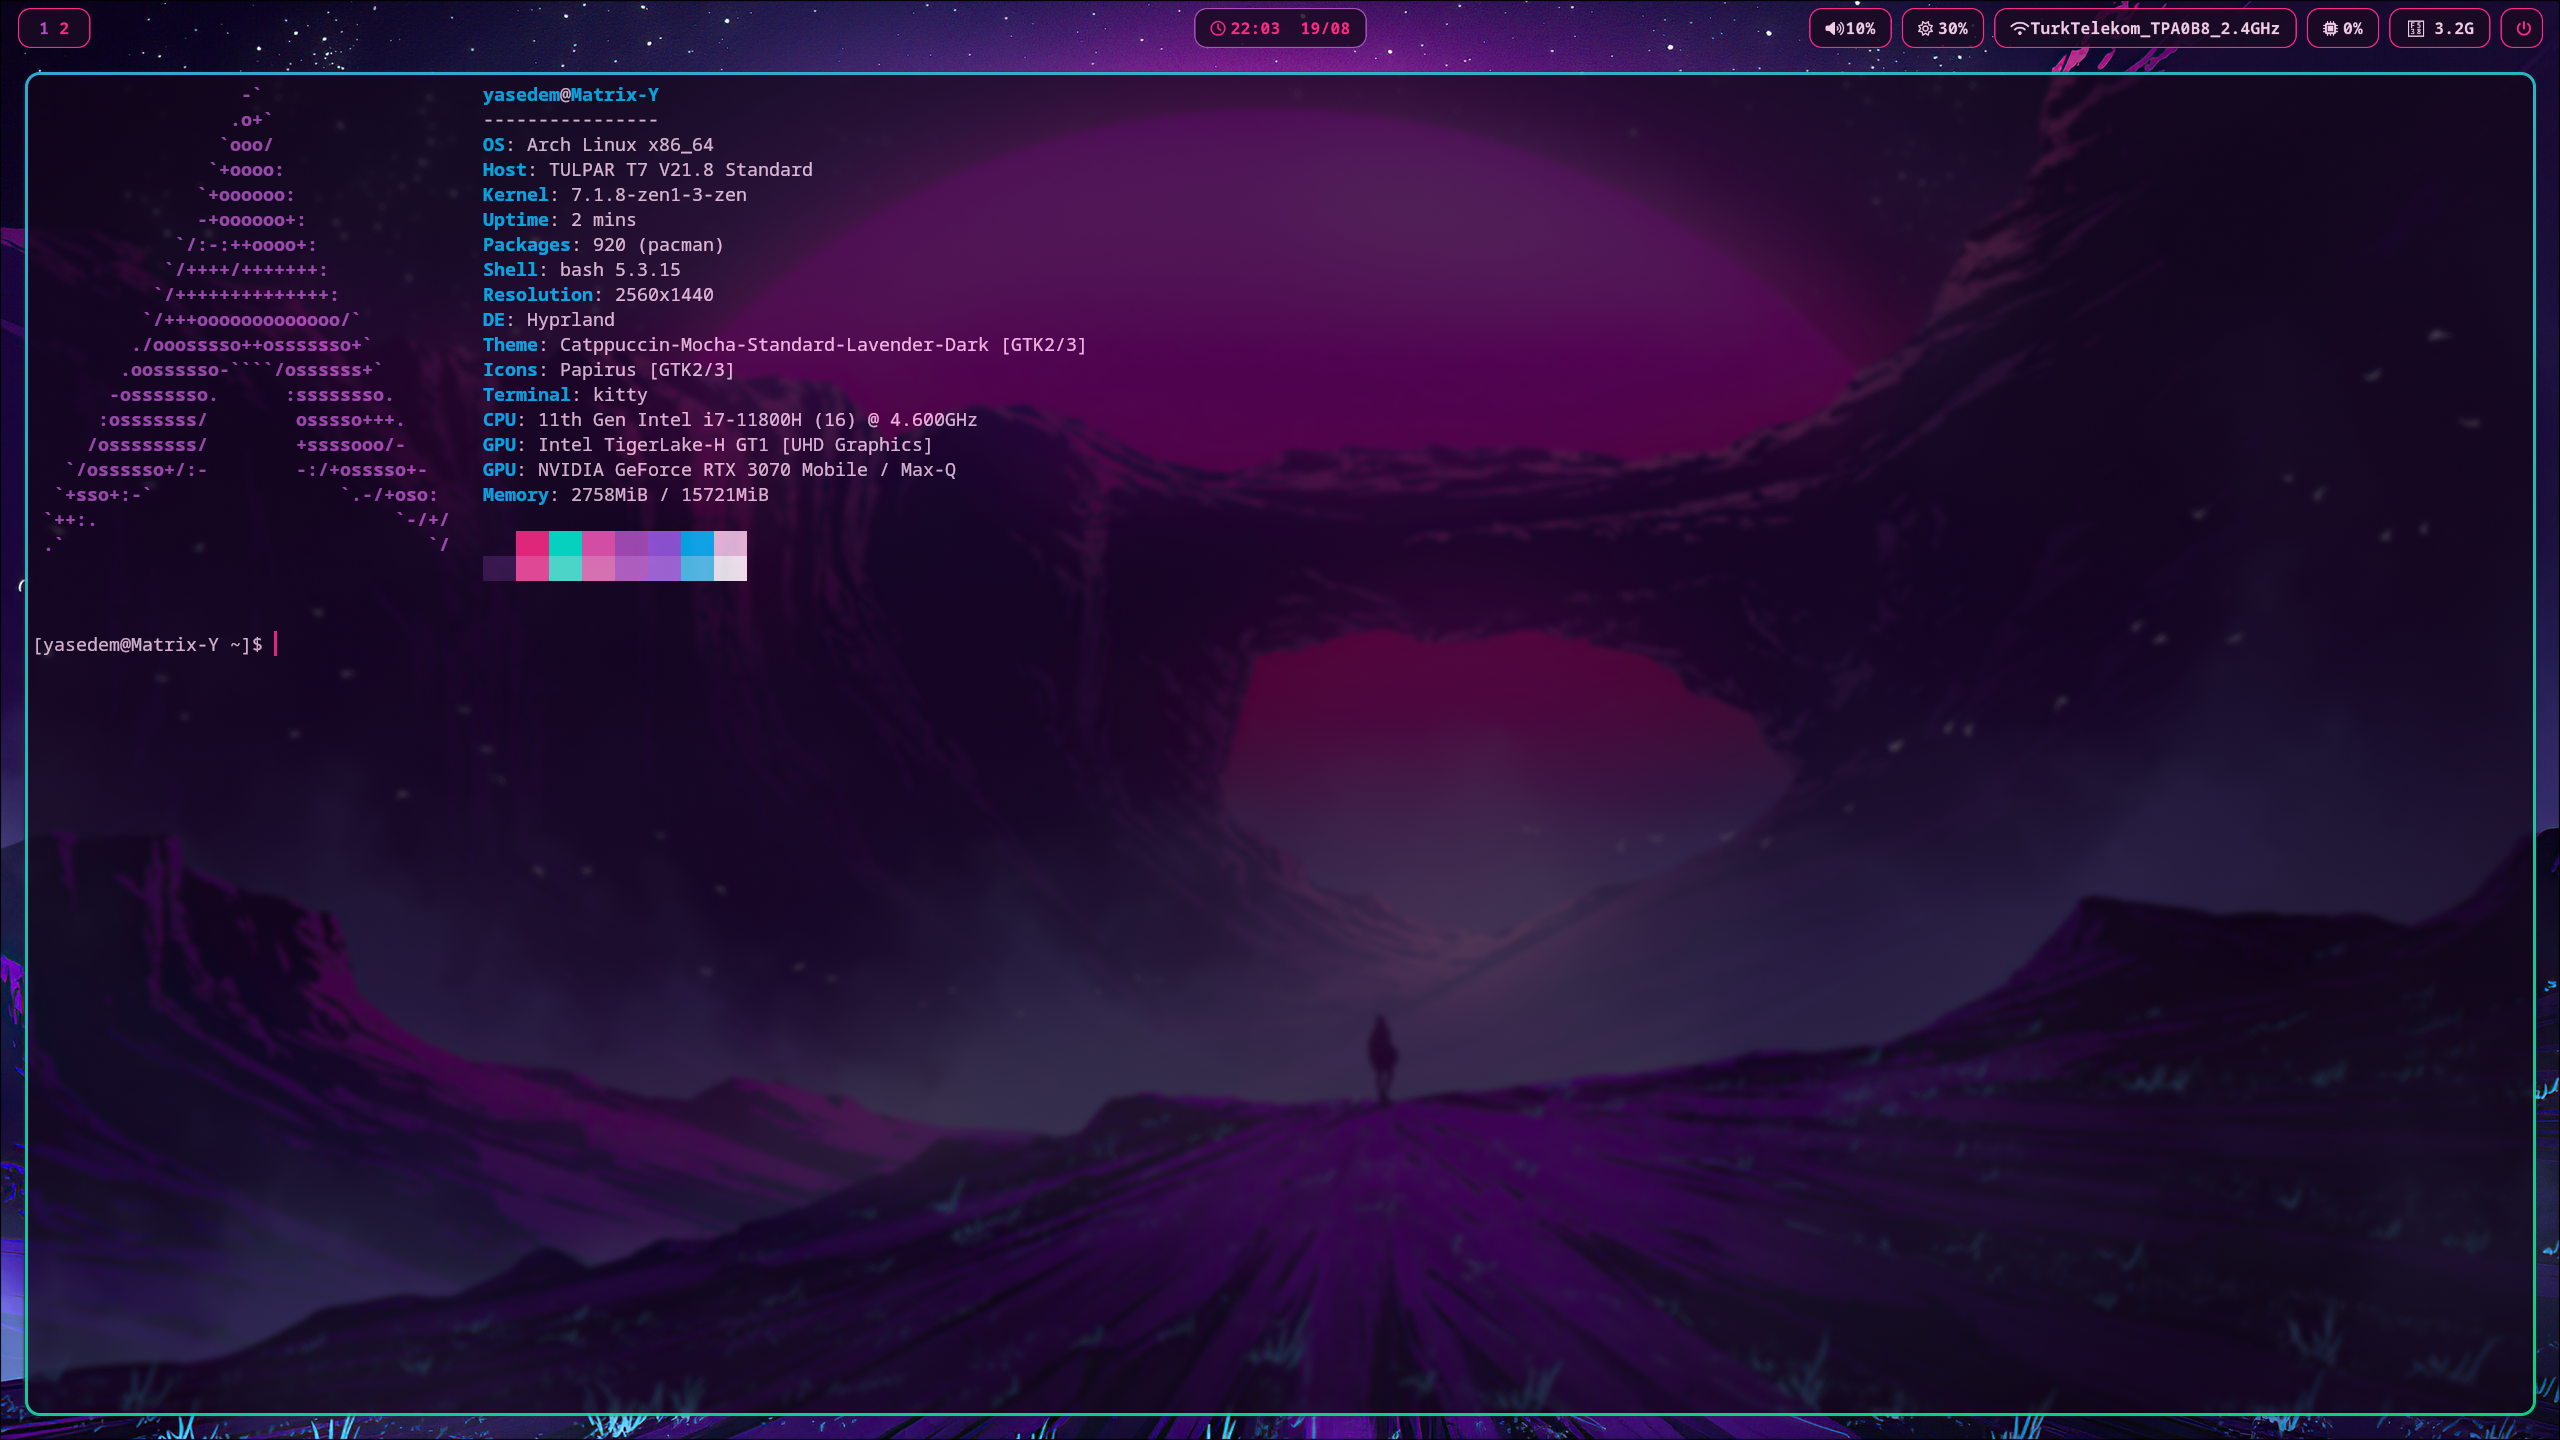
Task: Click the pink color block in palette
Action: coord(532,543)
